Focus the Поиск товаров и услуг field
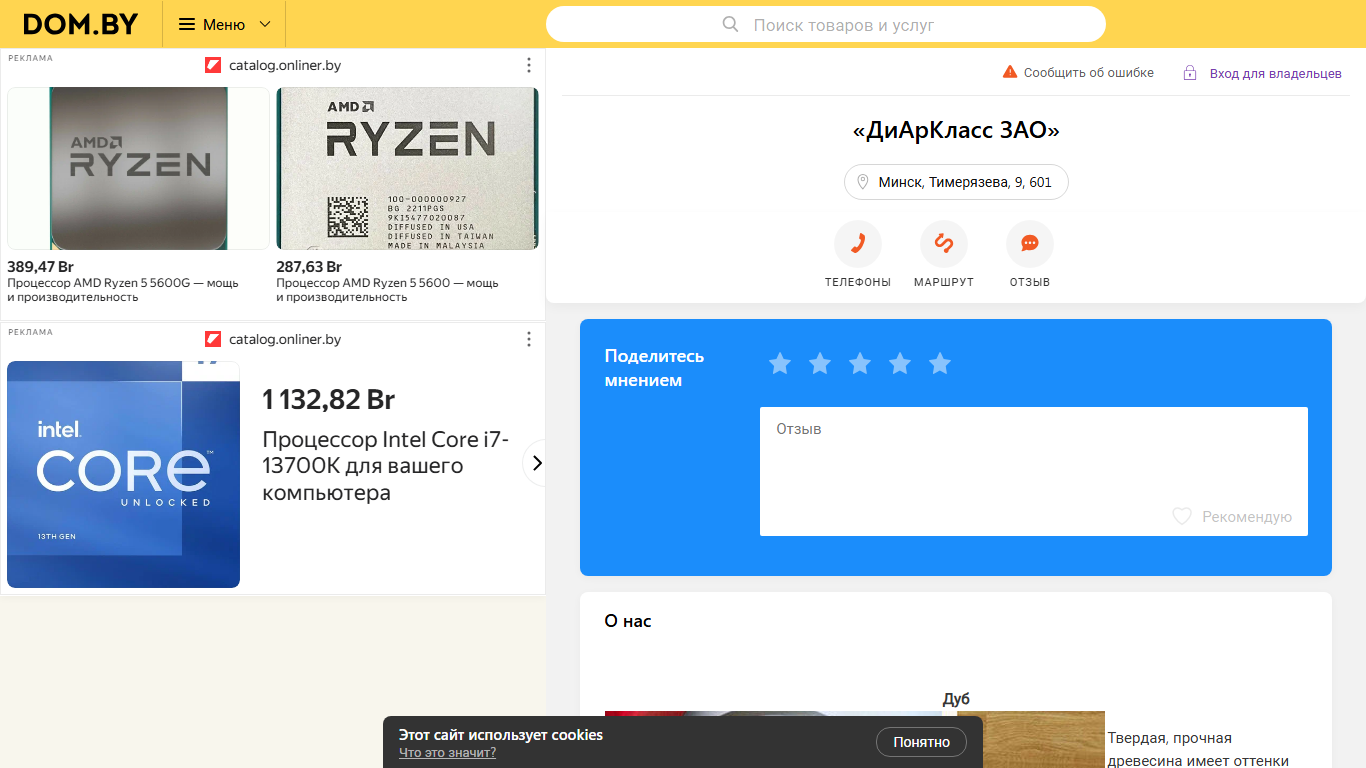Image resolution: width=1366 pixels, height=768 pixels. (826, 24)
